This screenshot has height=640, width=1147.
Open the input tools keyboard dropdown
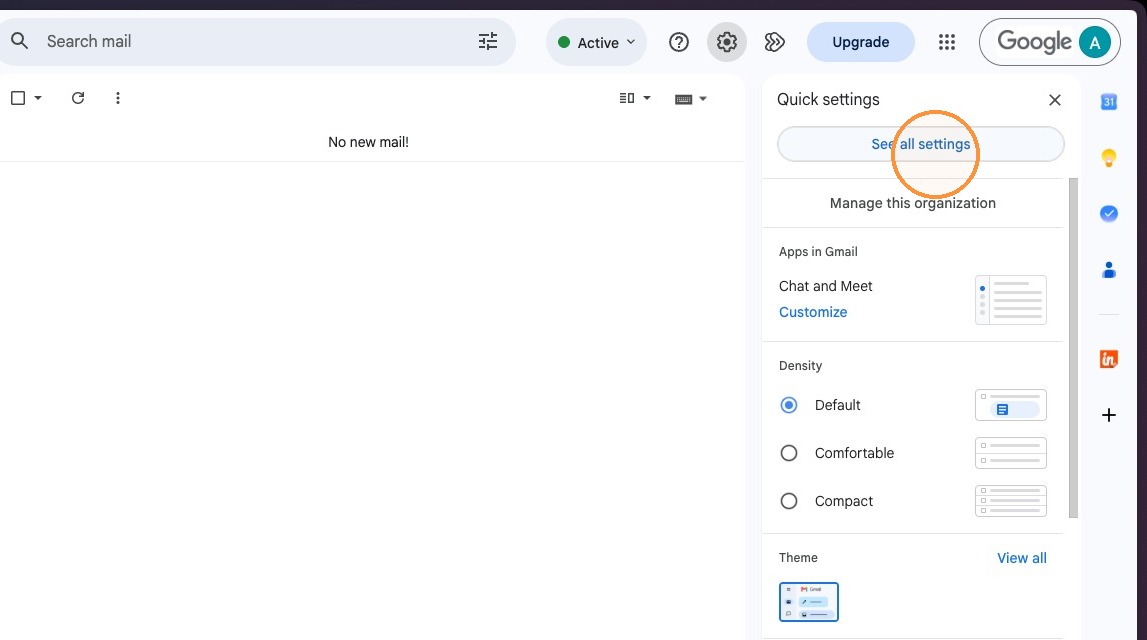click(x=691, y=99)
